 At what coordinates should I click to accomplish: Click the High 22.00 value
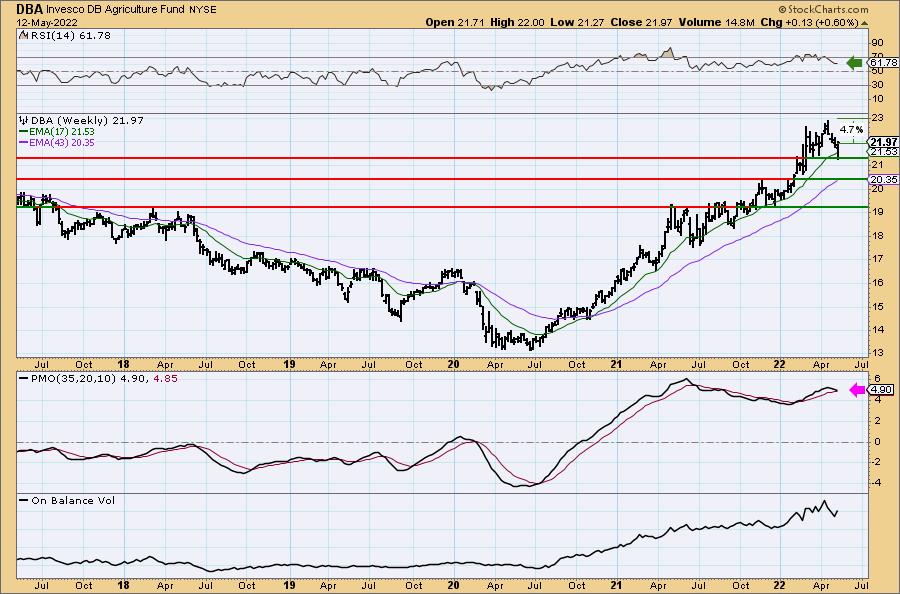(517, 22)
